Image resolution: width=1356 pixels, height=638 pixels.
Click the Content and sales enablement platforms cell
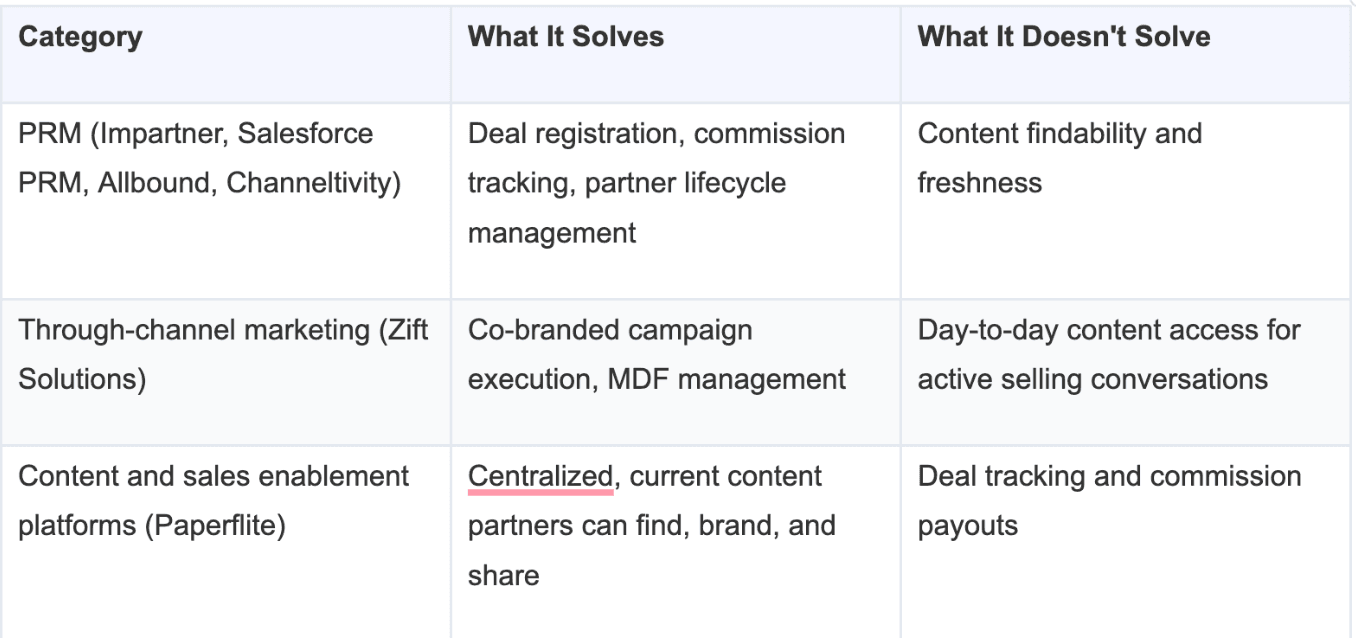[225, 541]
